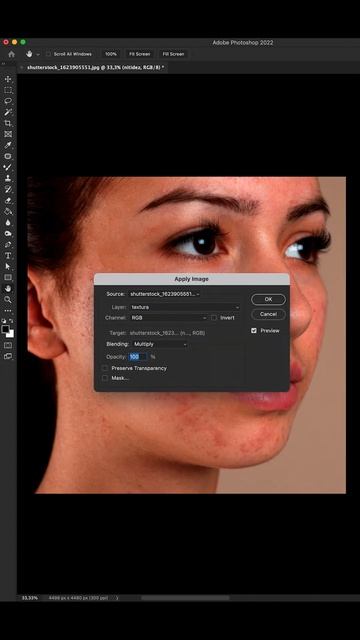Click the horizontal scrollbar

click(x=185, y=598)
